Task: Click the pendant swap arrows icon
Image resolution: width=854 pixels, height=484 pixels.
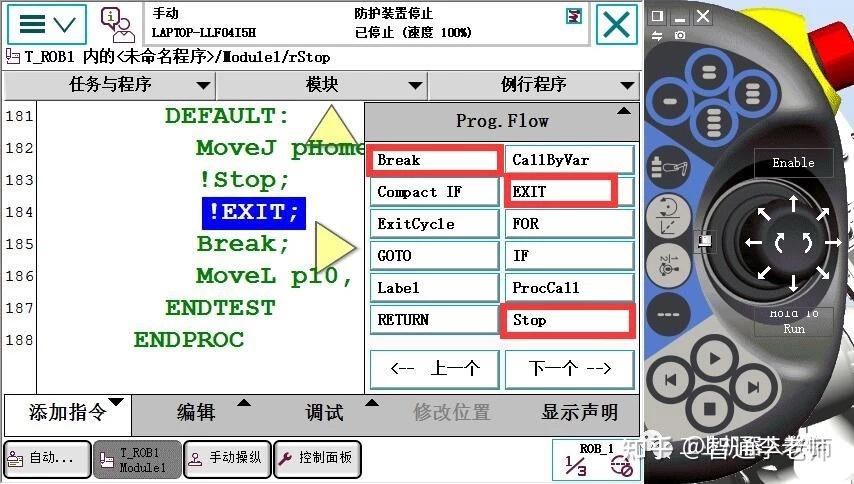Action: coord(657,35)
